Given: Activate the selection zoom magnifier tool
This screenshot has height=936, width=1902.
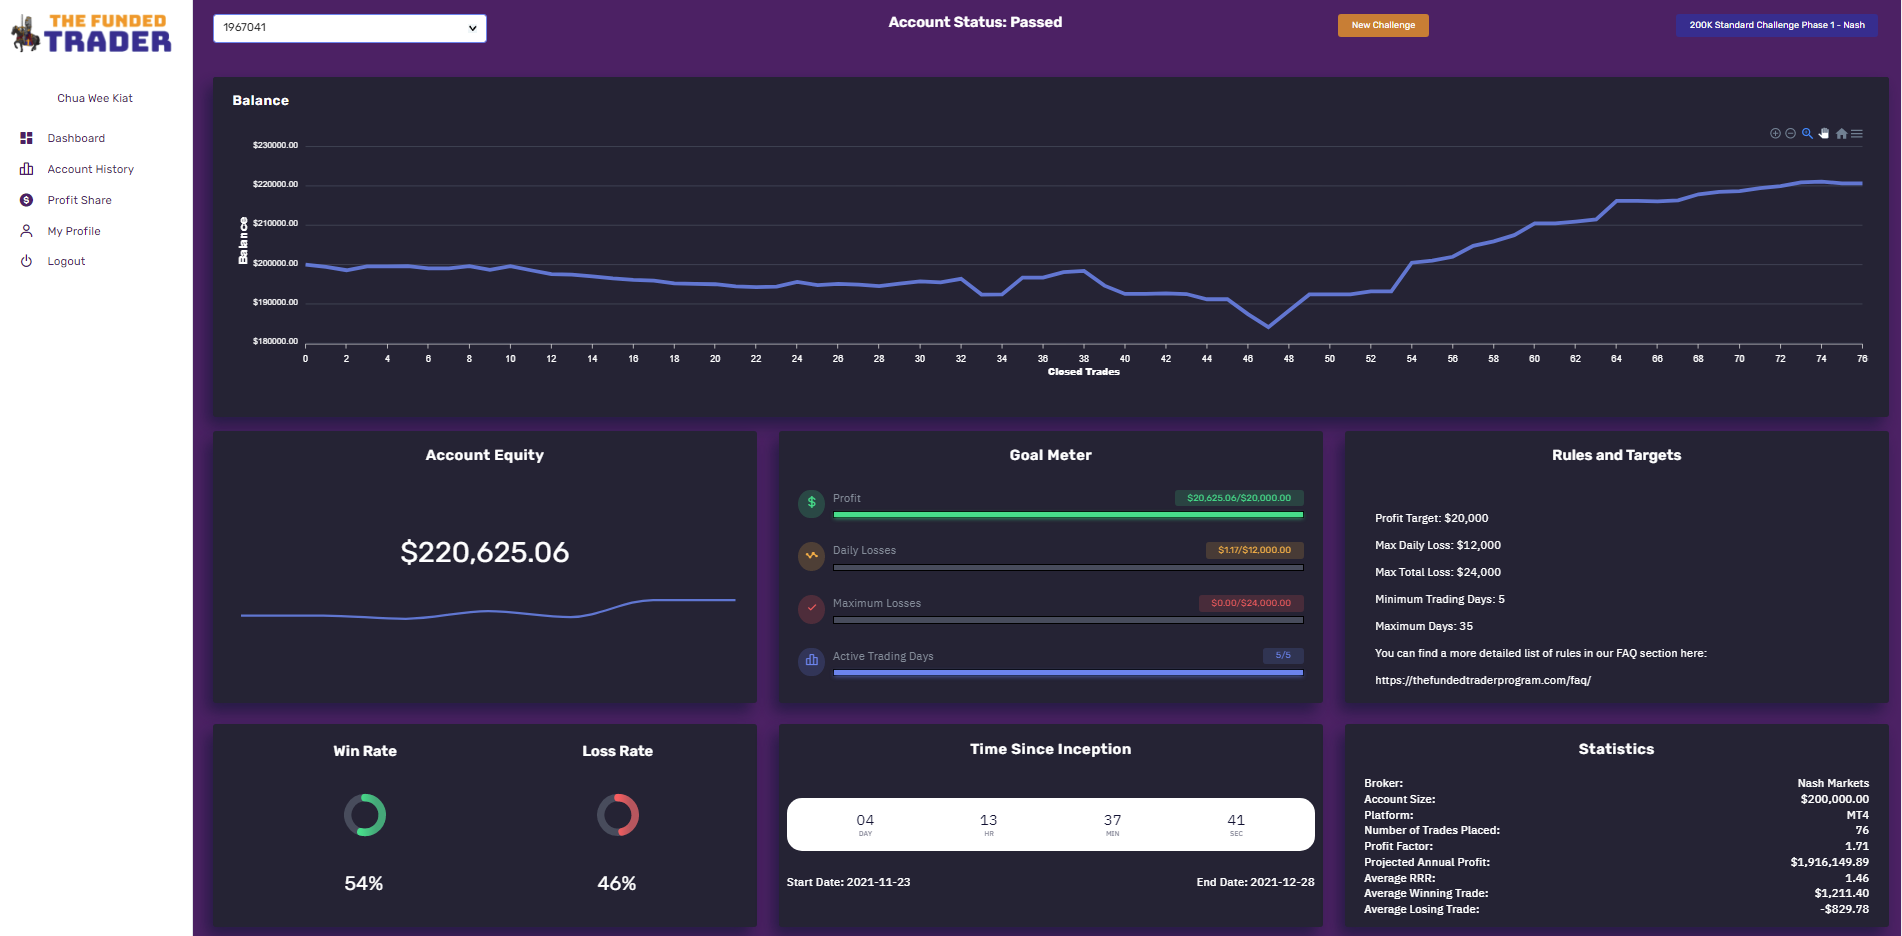Looking at the screenshot, I should pos(1807,133).
